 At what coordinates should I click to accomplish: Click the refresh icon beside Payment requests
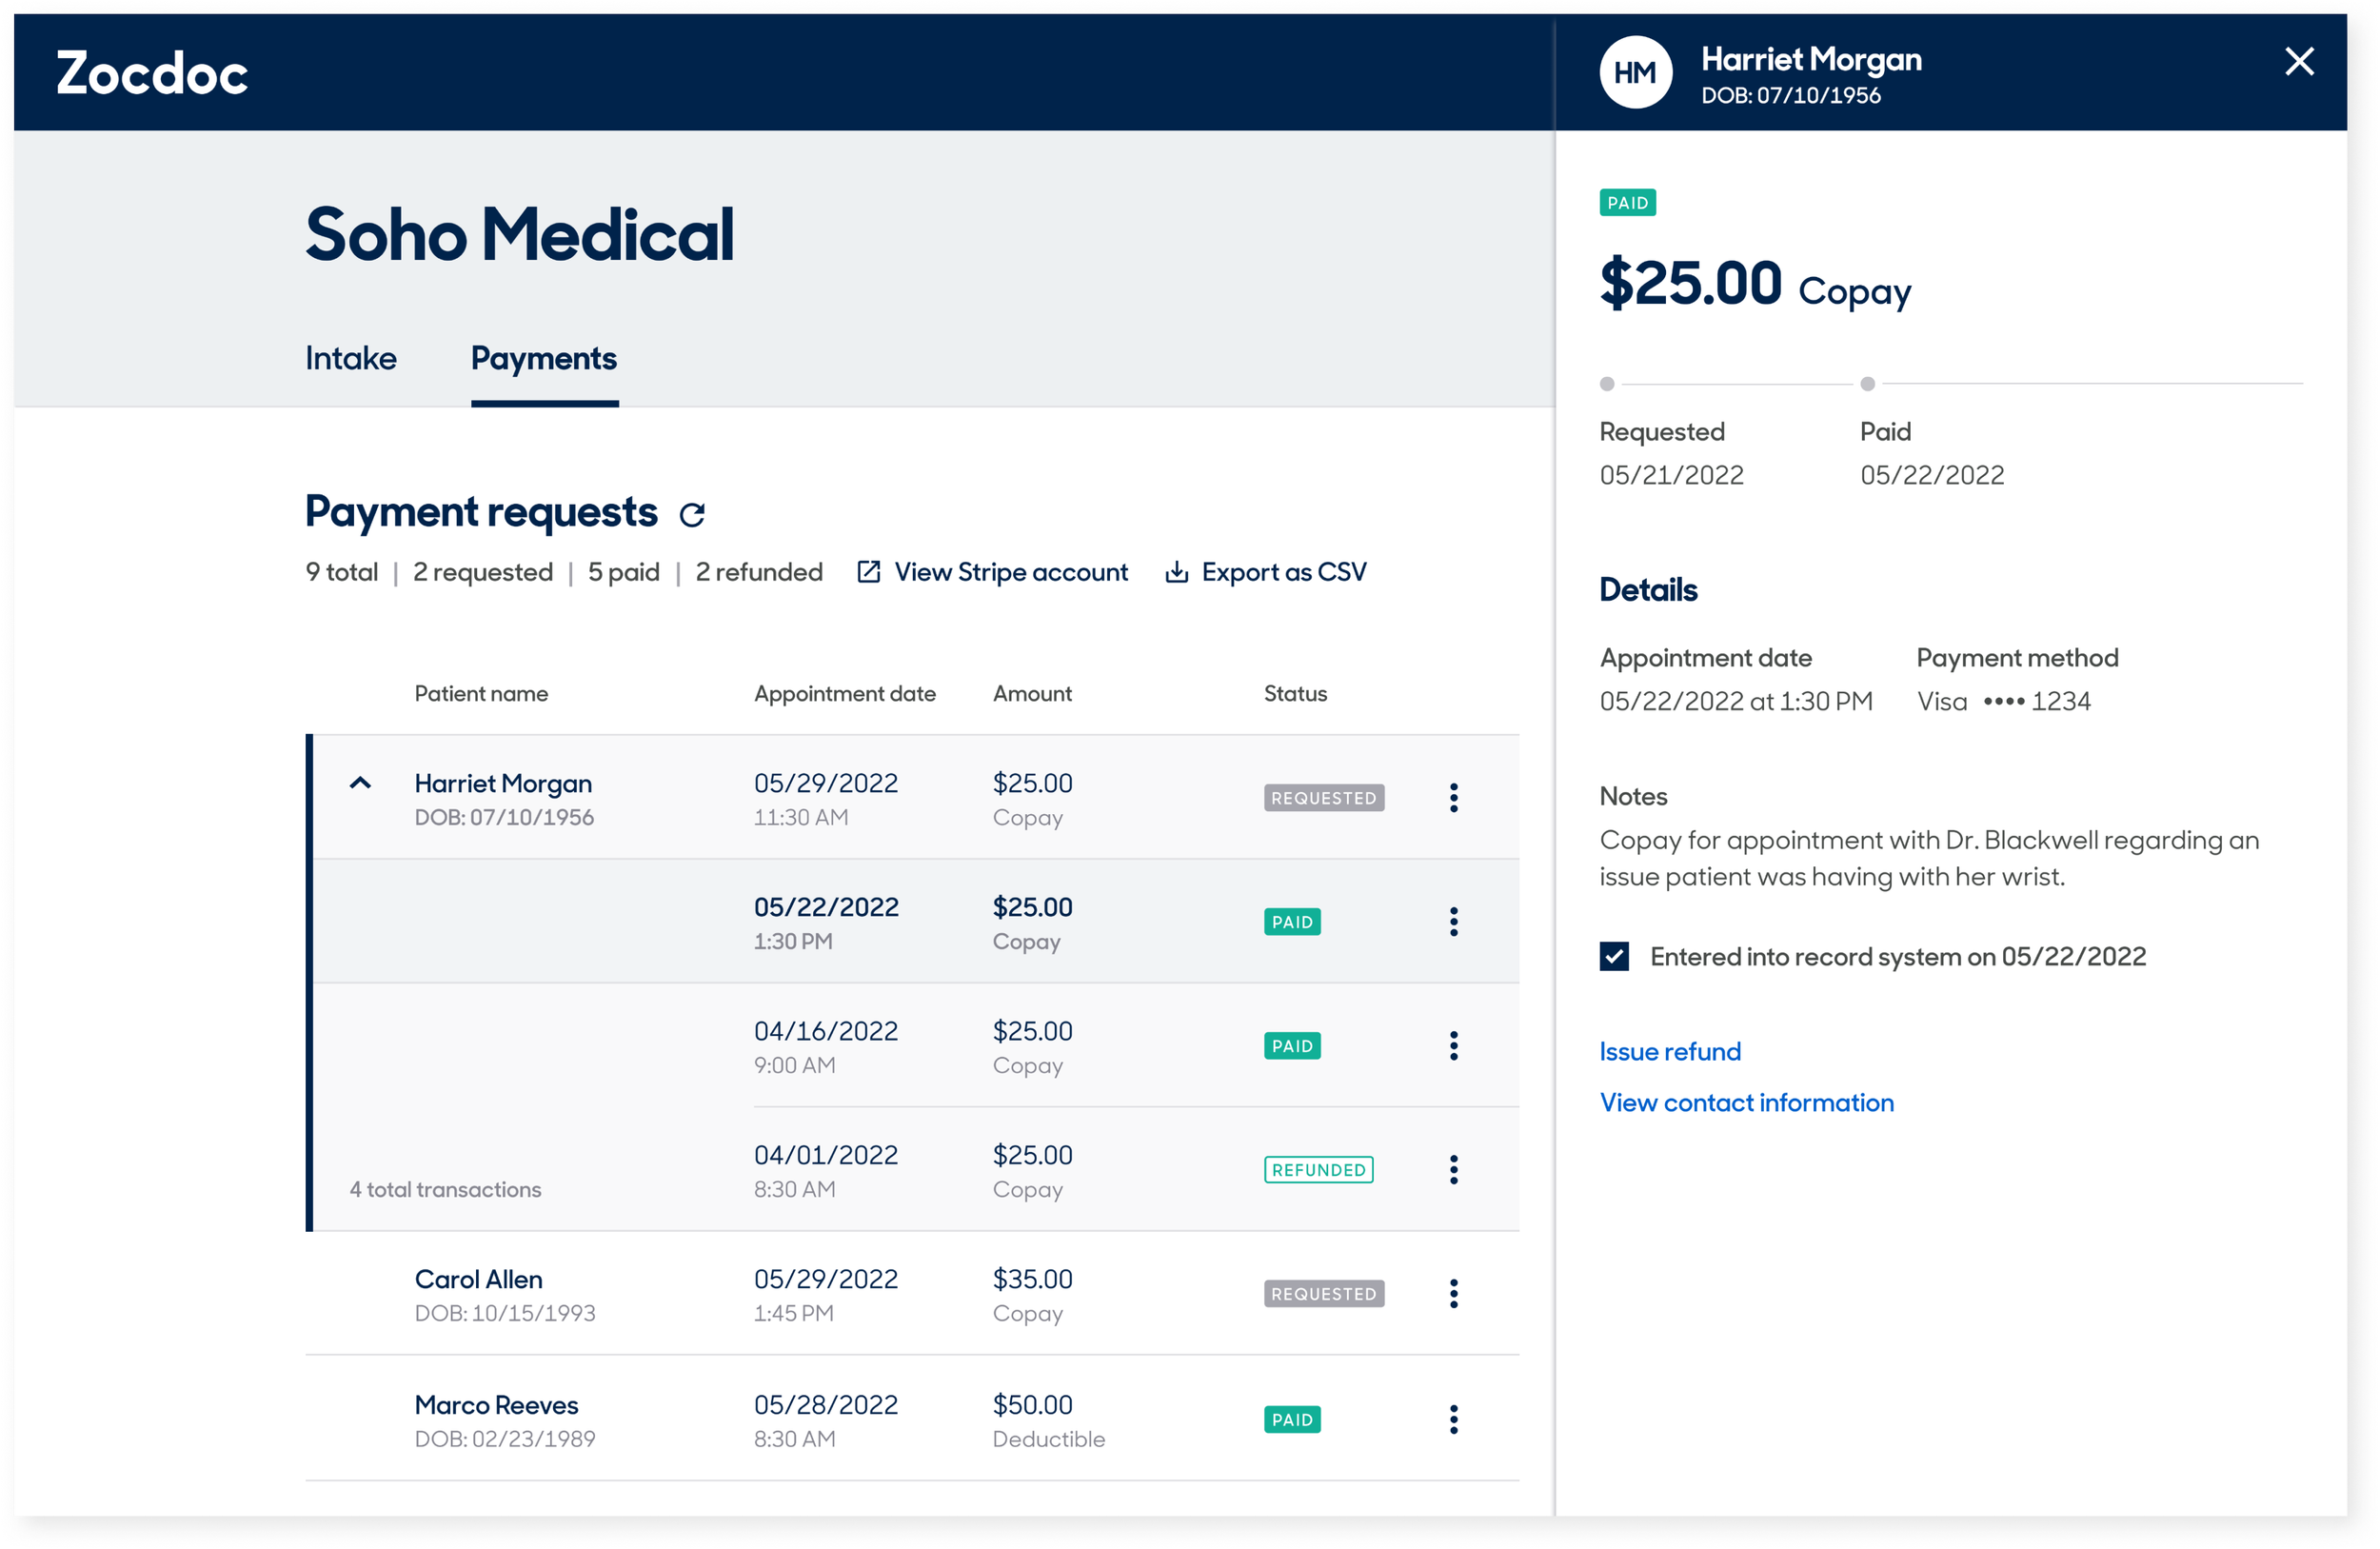[x=692, y=515]
